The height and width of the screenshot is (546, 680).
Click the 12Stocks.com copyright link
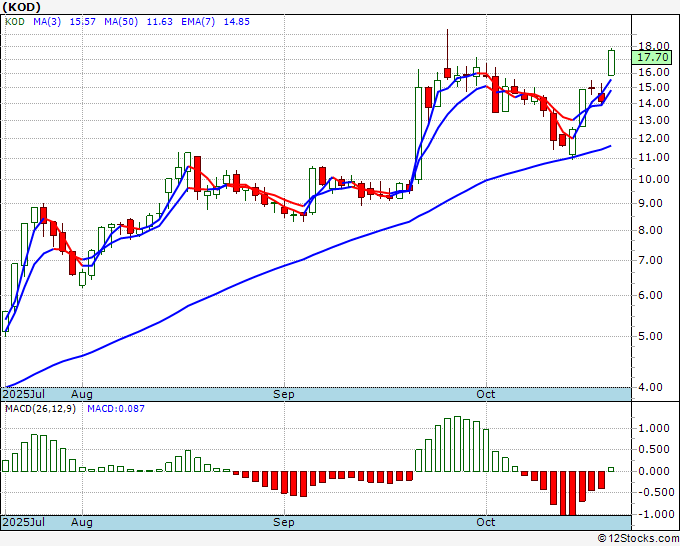(x=638, y=538)
